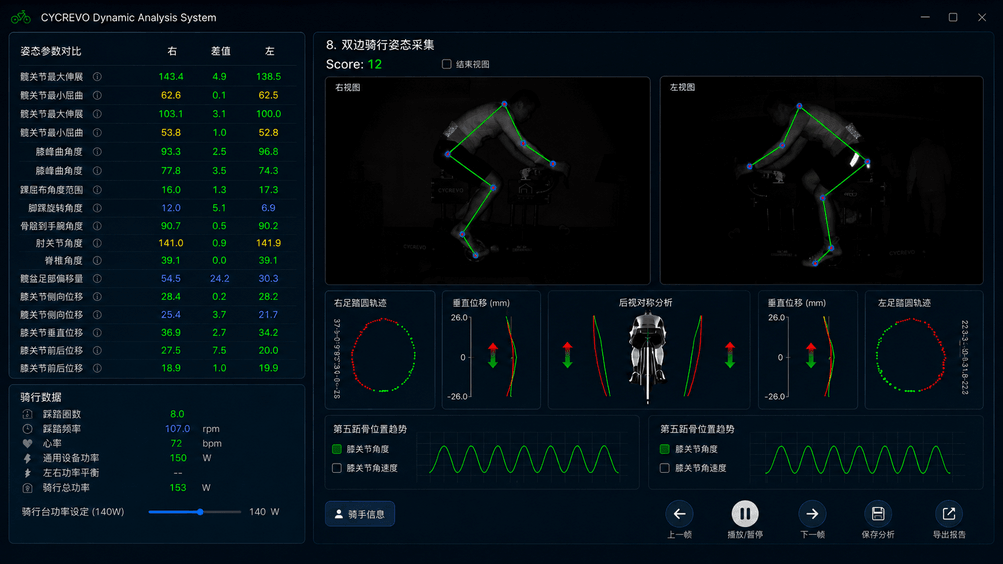Click the lightning icon next to 通用设备功率
Image resolution: width=1003 pixels, height=564 pixels.
pyautogui.click(x=28, y=458)
